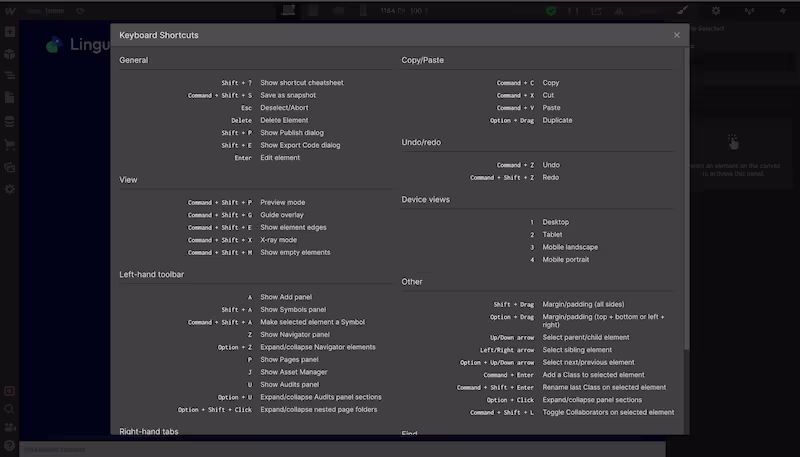
Task: Open the search magnifier in sidebar
Action: click(10, 409)
